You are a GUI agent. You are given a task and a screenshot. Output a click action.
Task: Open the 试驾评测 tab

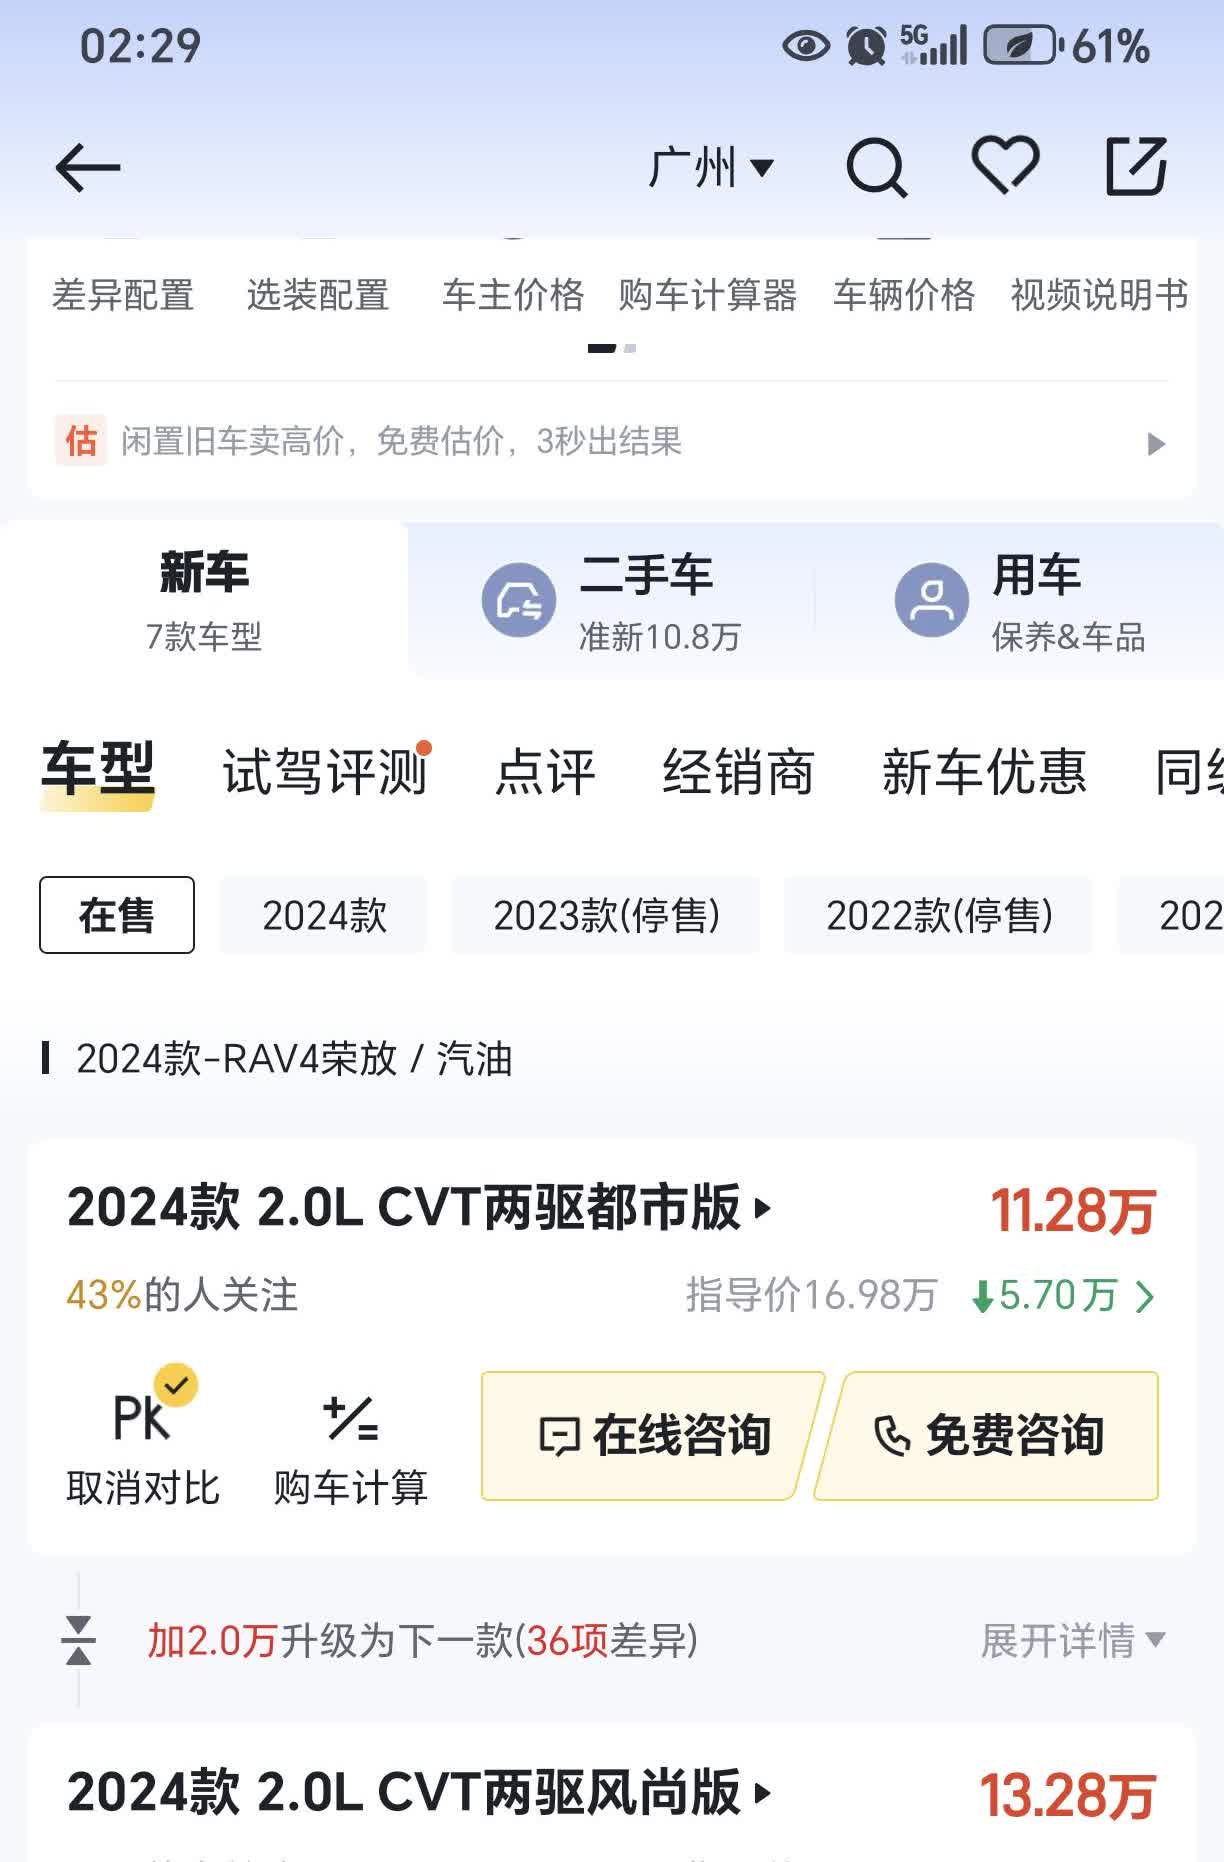(x=325, y=771)
